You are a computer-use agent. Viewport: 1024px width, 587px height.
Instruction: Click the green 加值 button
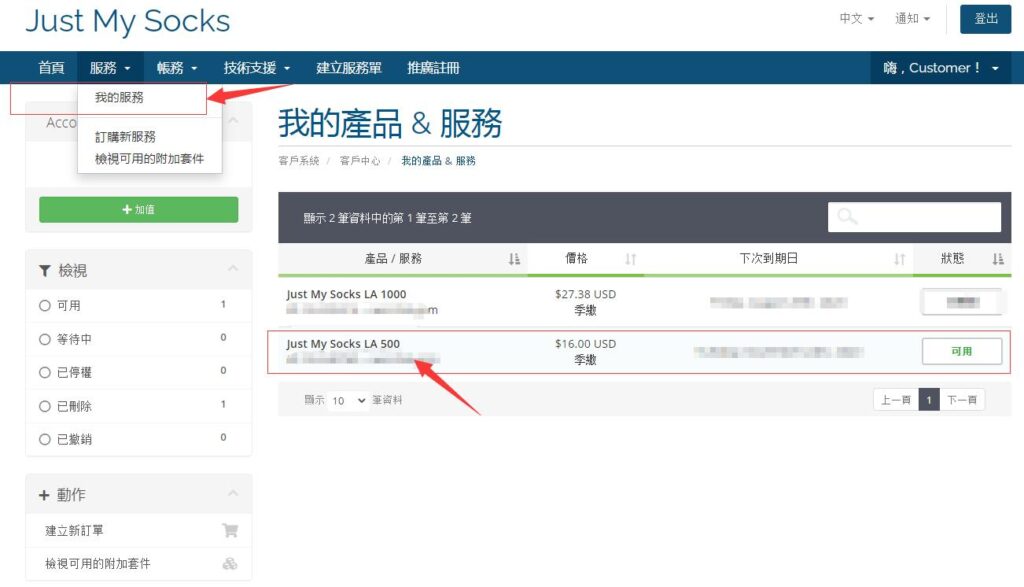click(138, 210)
